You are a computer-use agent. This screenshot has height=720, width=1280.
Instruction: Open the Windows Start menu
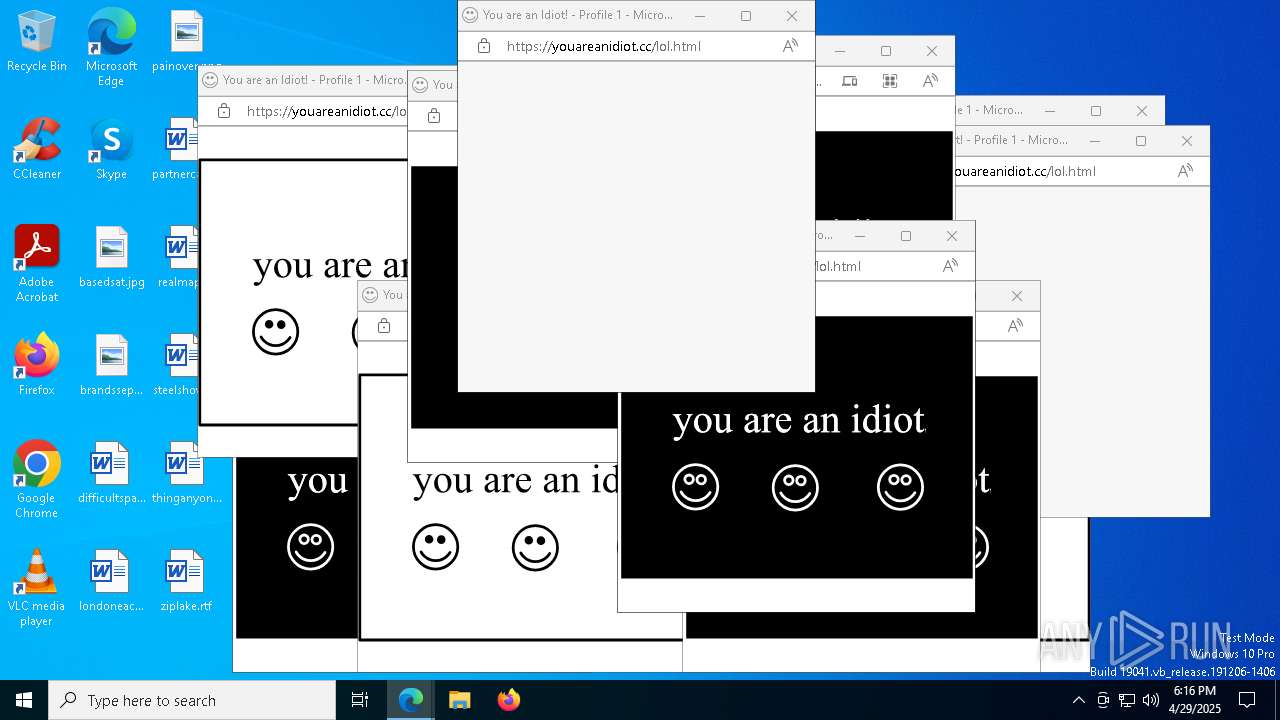(x=24, y=700)
